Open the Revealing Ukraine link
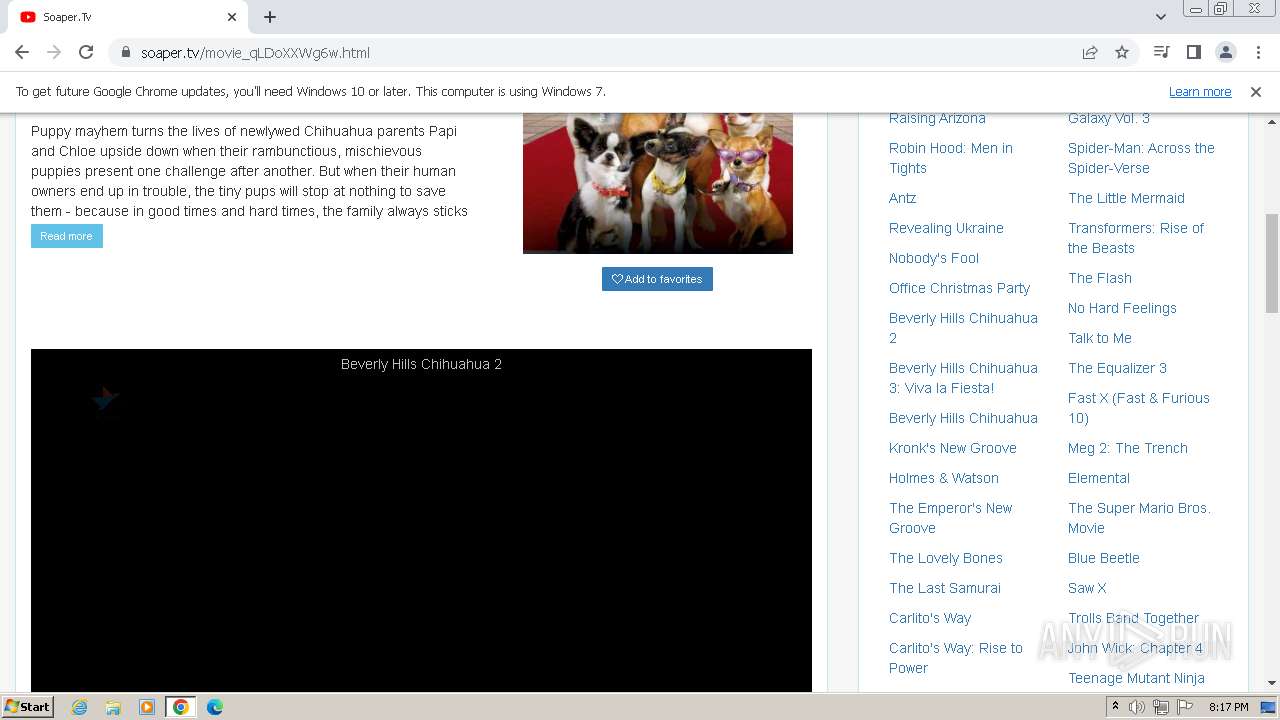The height and width of the screenshot is (720, 1280). point(946,228)
